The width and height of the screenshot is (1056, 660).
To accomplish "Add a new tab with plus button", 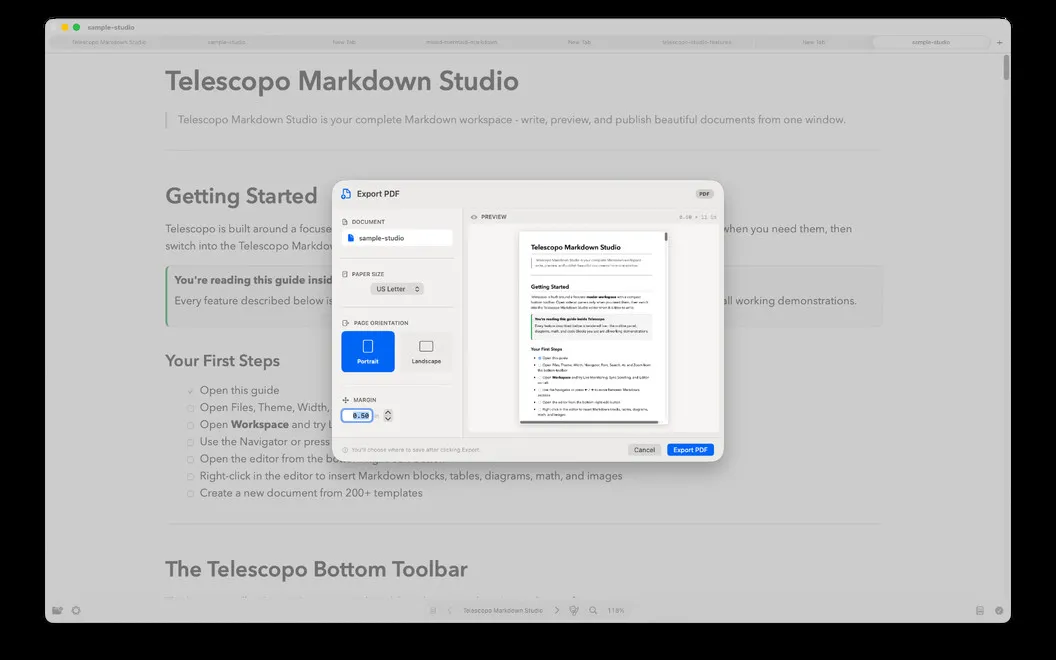I will [x=999, y=42].
